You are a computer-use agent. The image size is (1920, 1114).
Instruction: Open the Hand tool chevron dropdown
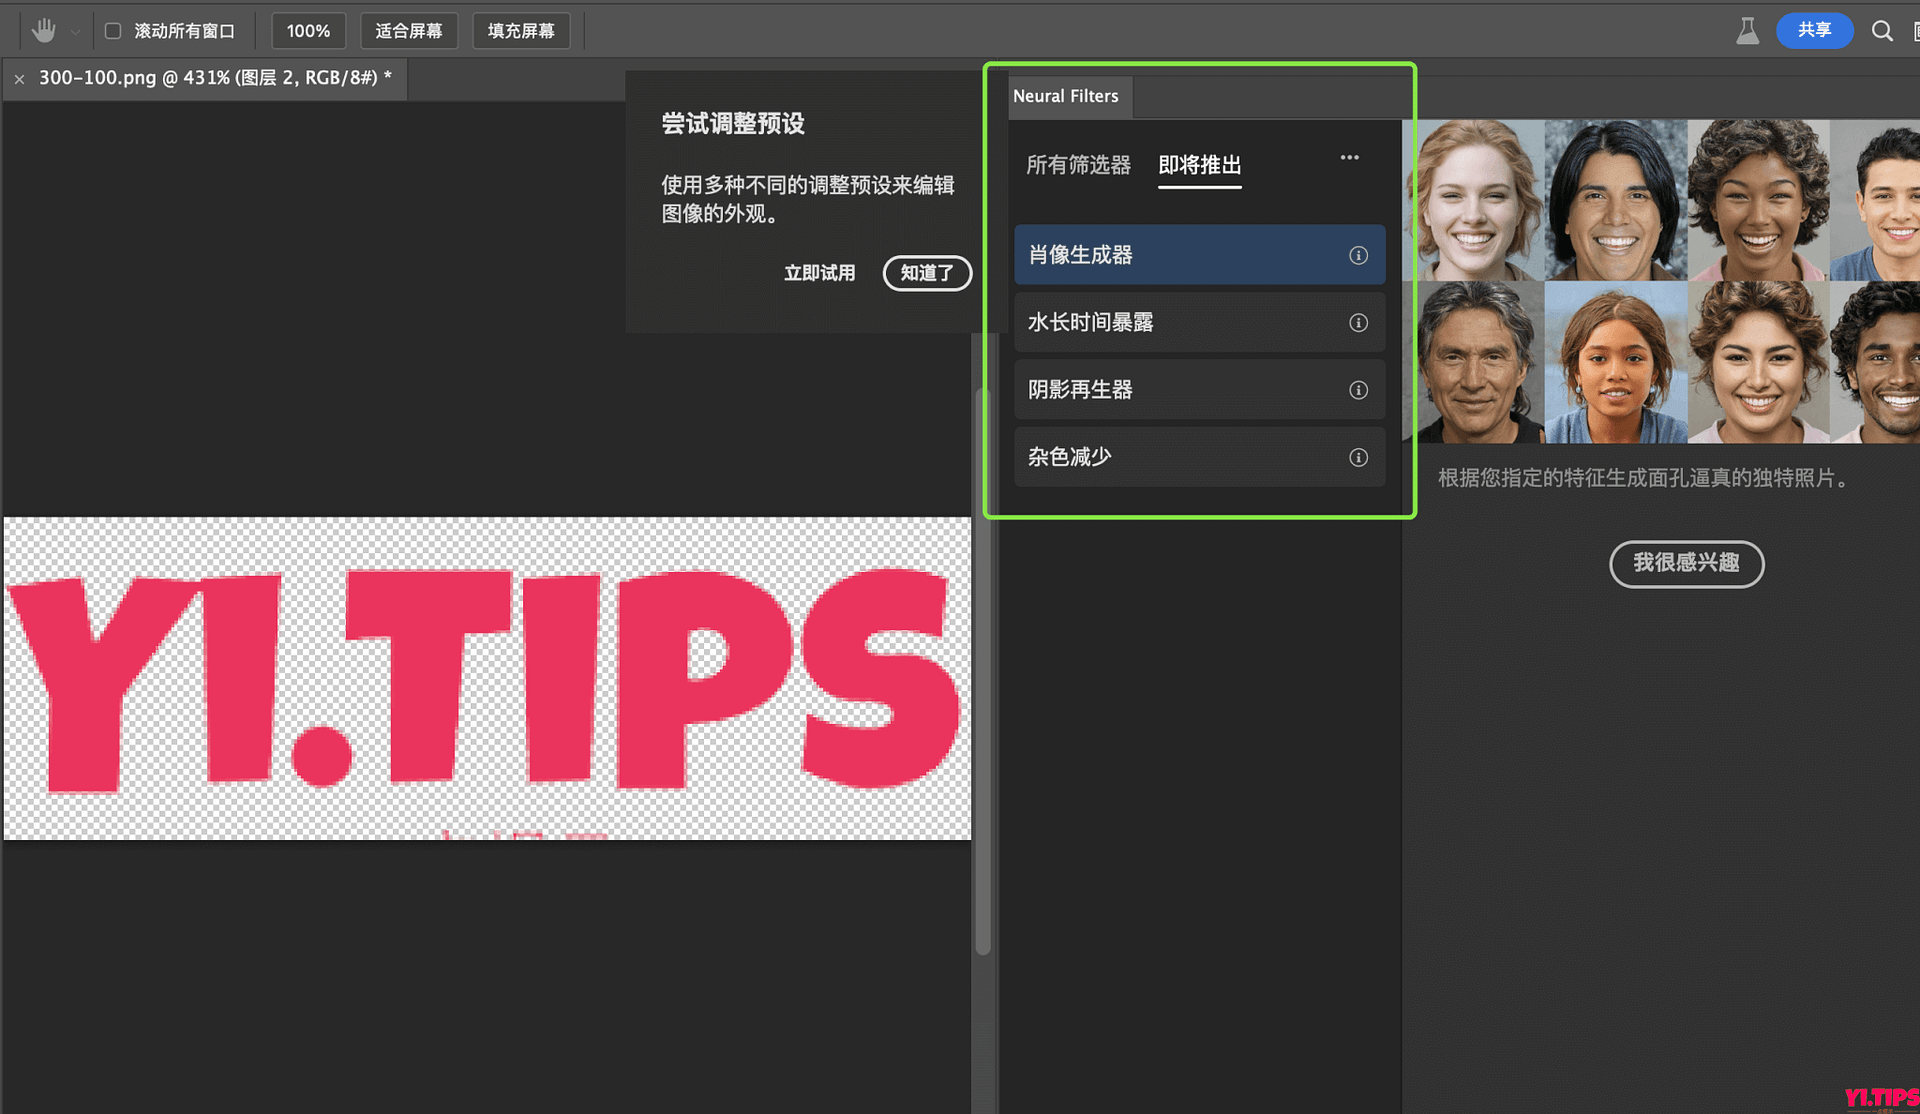point(73,30)
